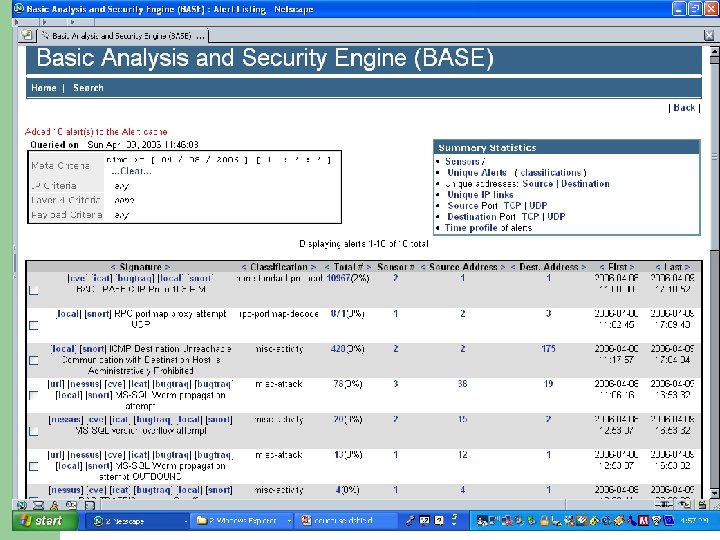Open Mail from the status bar envelope icon
Screen dimensions: 720x540
coord(39,506)
